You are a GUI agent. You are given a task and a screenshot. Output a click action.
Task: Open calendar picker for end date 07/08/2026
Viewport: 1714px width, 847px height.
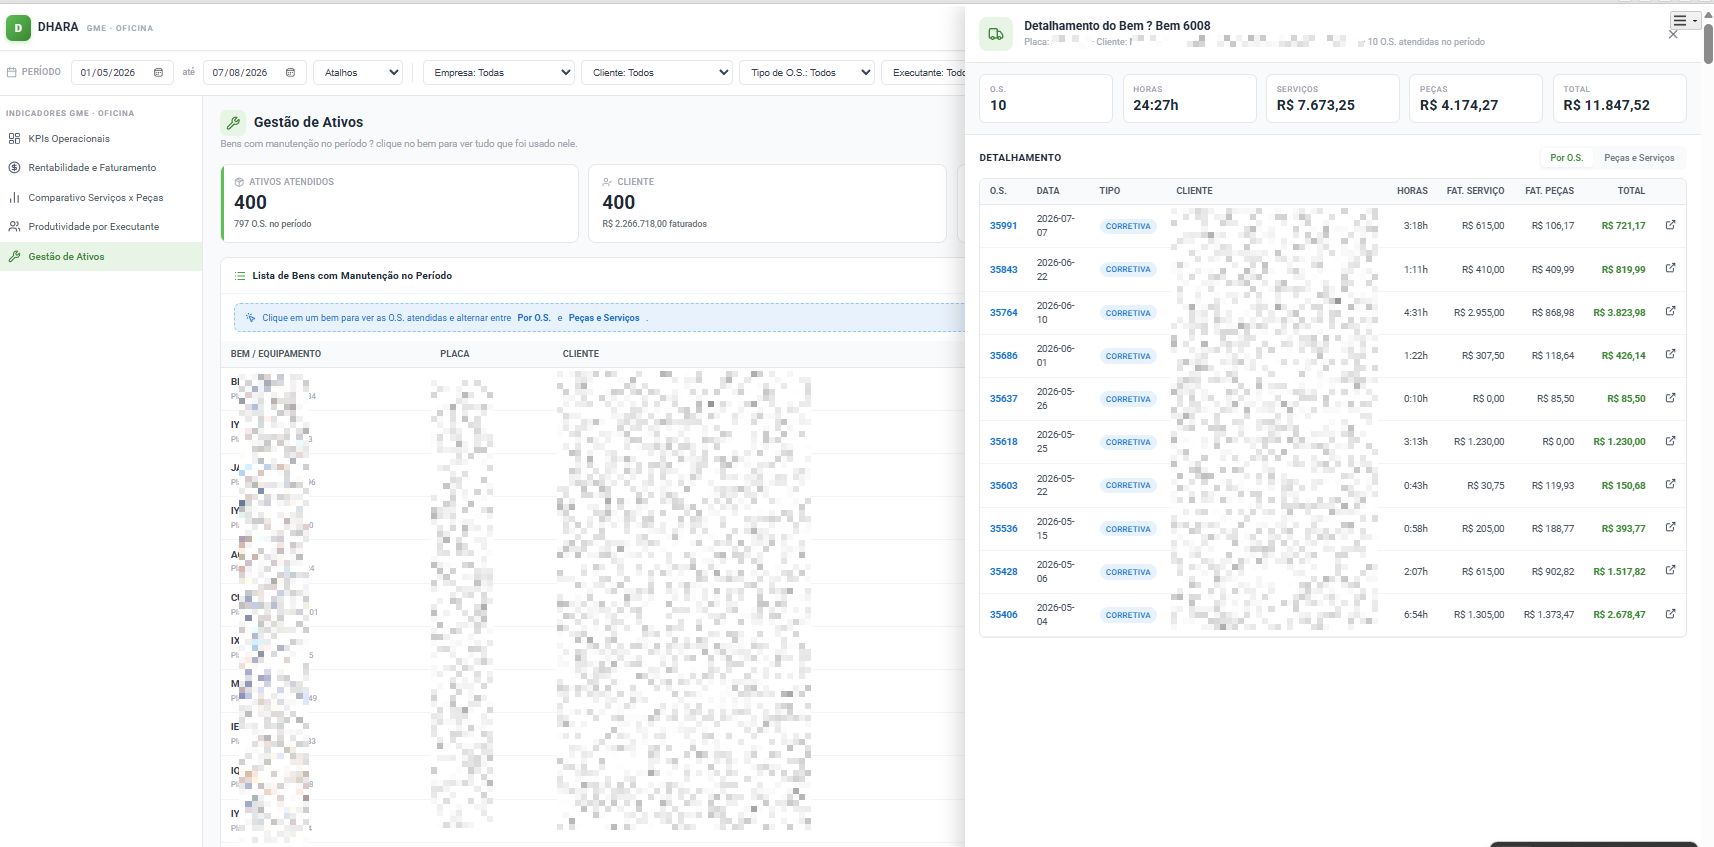(x=290, y=73)
